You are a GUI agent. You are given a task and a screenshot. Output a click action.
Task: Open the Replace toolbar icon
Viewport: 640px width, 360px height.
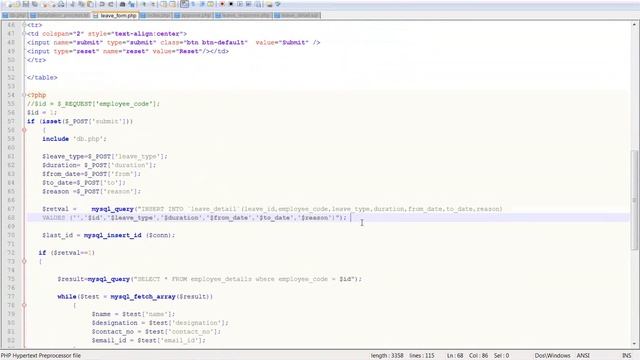coord(131,4)
